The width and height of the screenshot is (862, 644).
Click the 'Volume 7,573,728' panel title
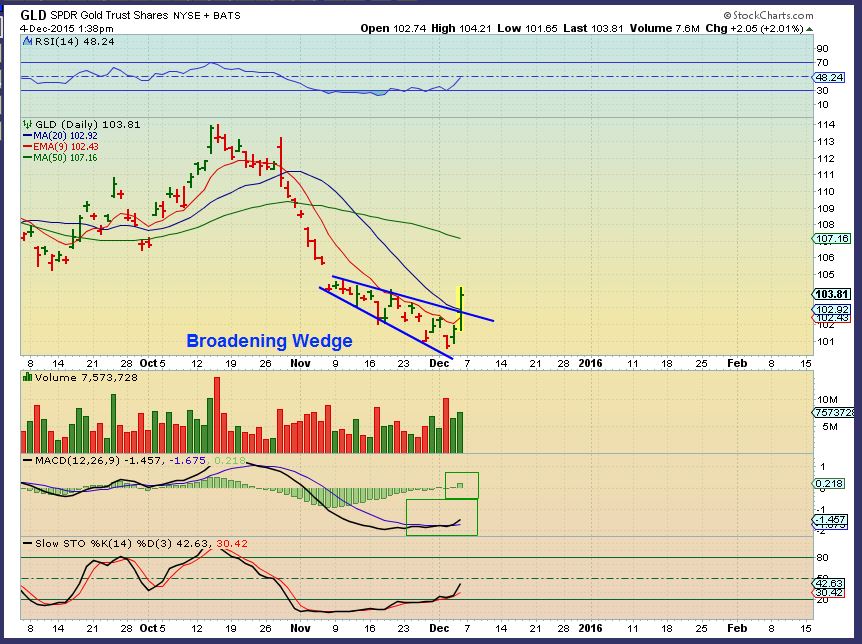tap(86, 377)
